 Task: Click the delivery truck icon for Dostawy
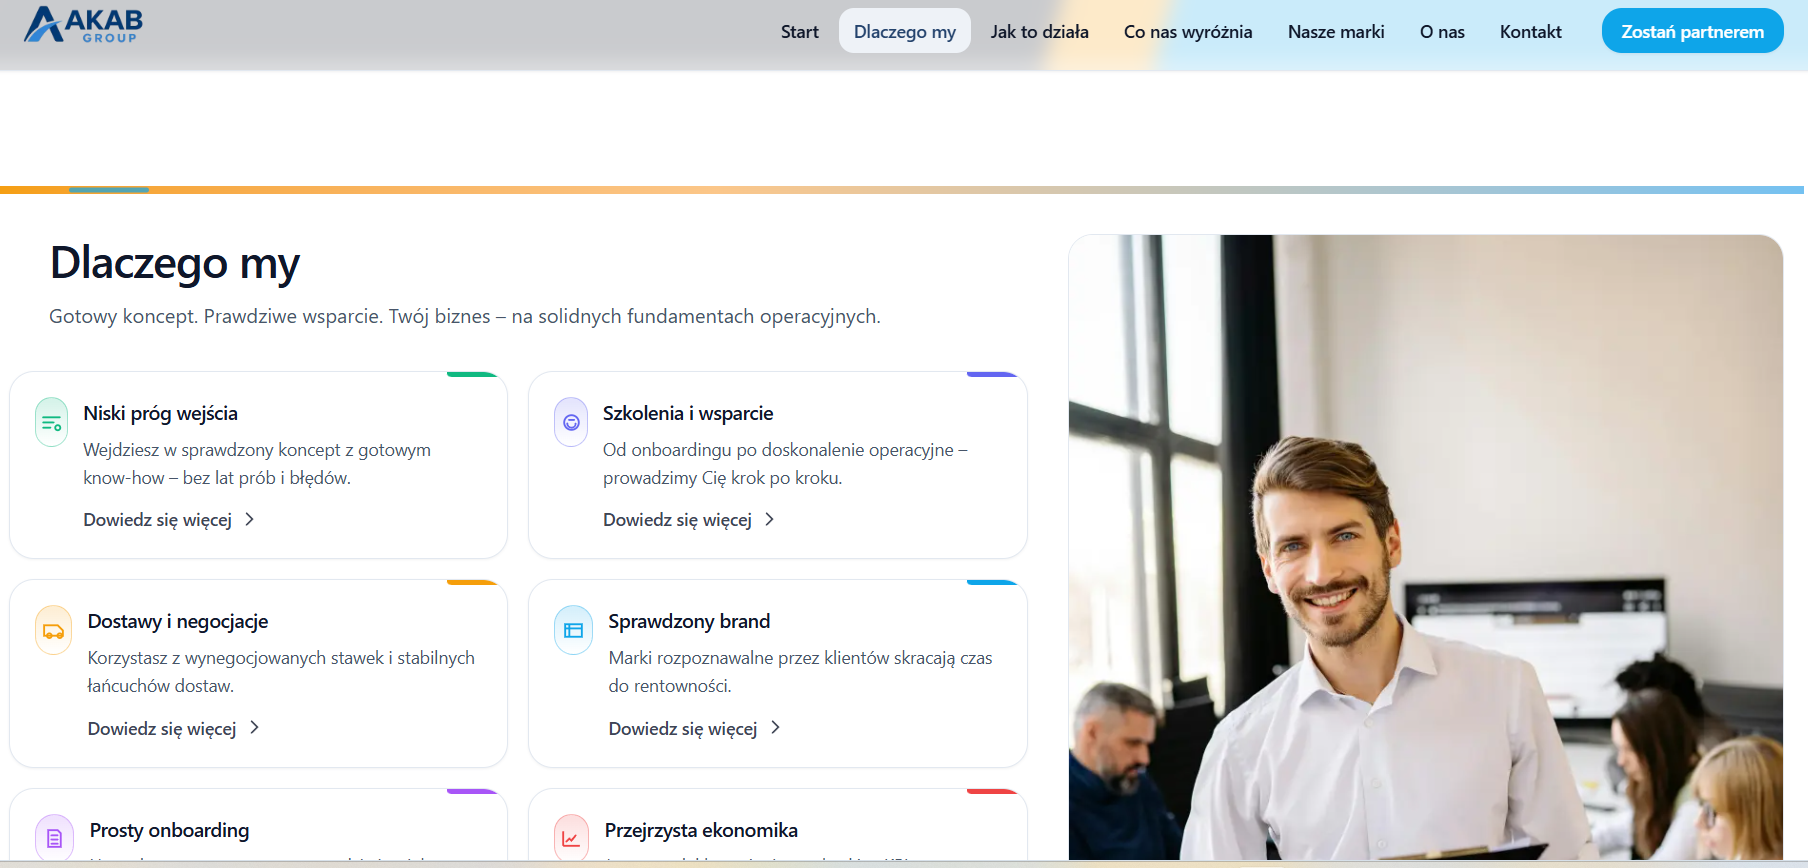click(53, 631)
